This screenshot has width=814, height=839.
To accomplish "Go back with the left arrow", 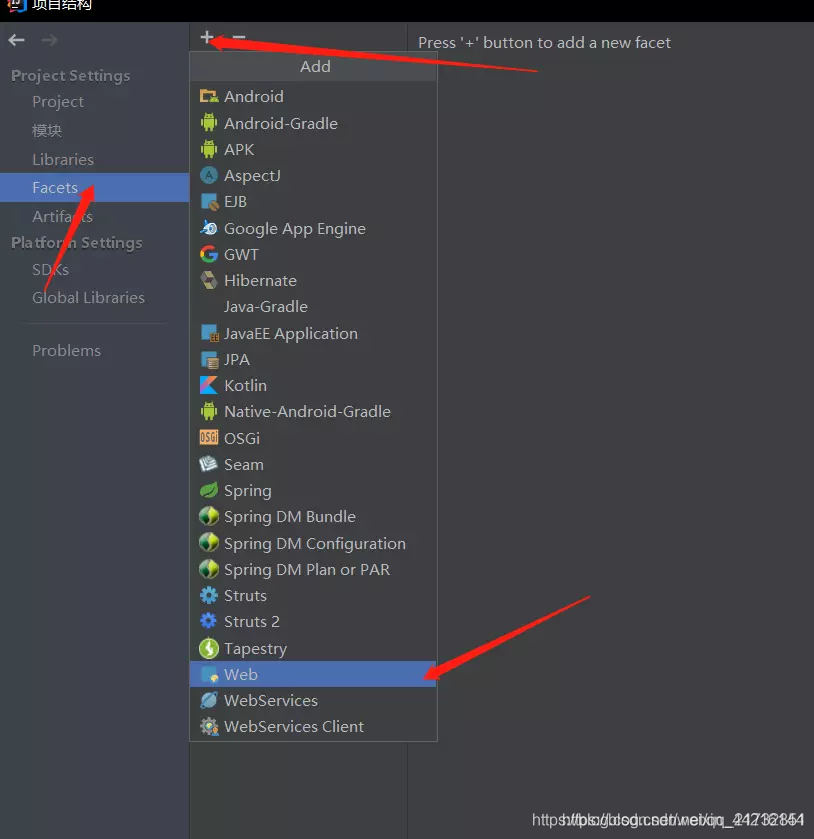I will pos(17,40).
